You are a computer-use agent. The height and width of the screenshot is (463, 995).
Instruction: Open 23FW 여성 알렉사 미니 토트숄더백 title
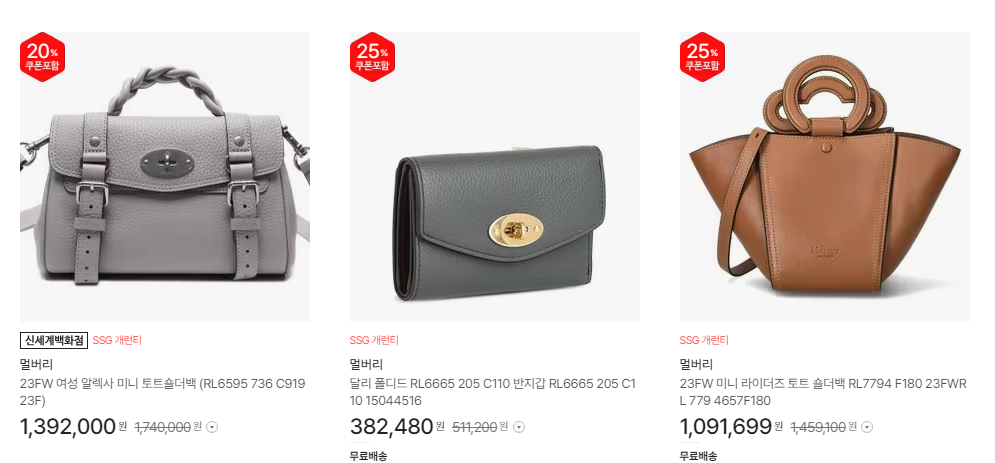(162, 392)
